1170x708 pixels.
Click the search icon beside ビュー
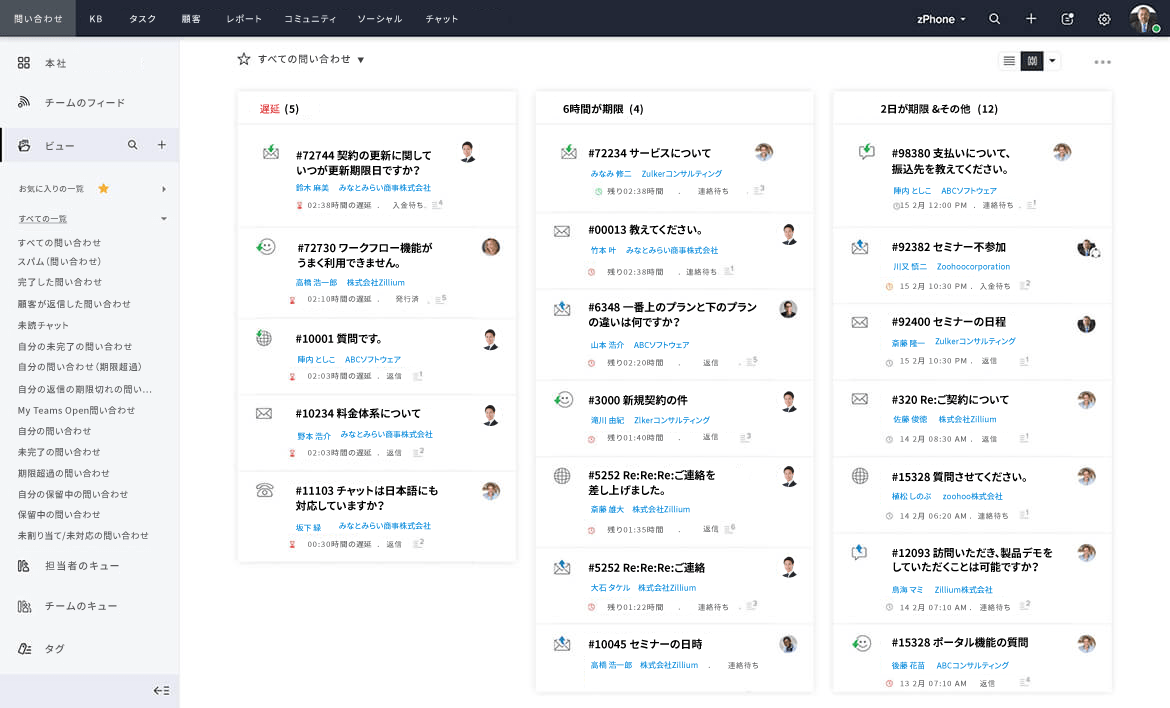click(132, 146)
